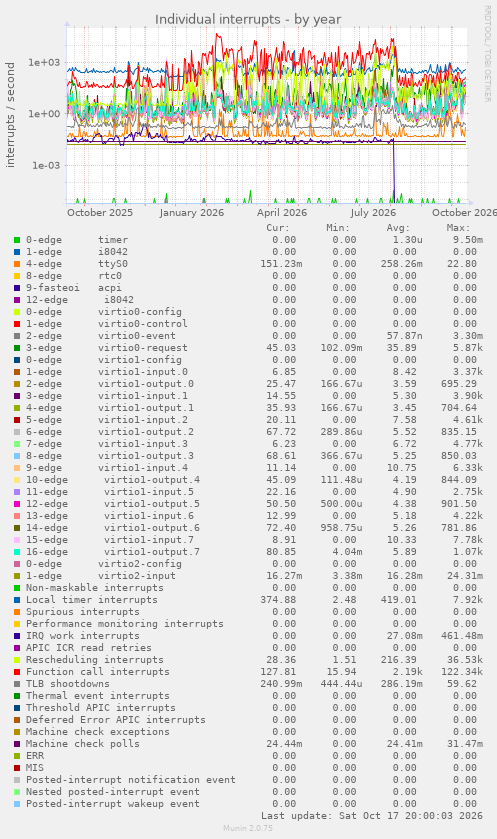Click the '7.78k' max for virtio1-input.7
497x839 pixels.
468,540
